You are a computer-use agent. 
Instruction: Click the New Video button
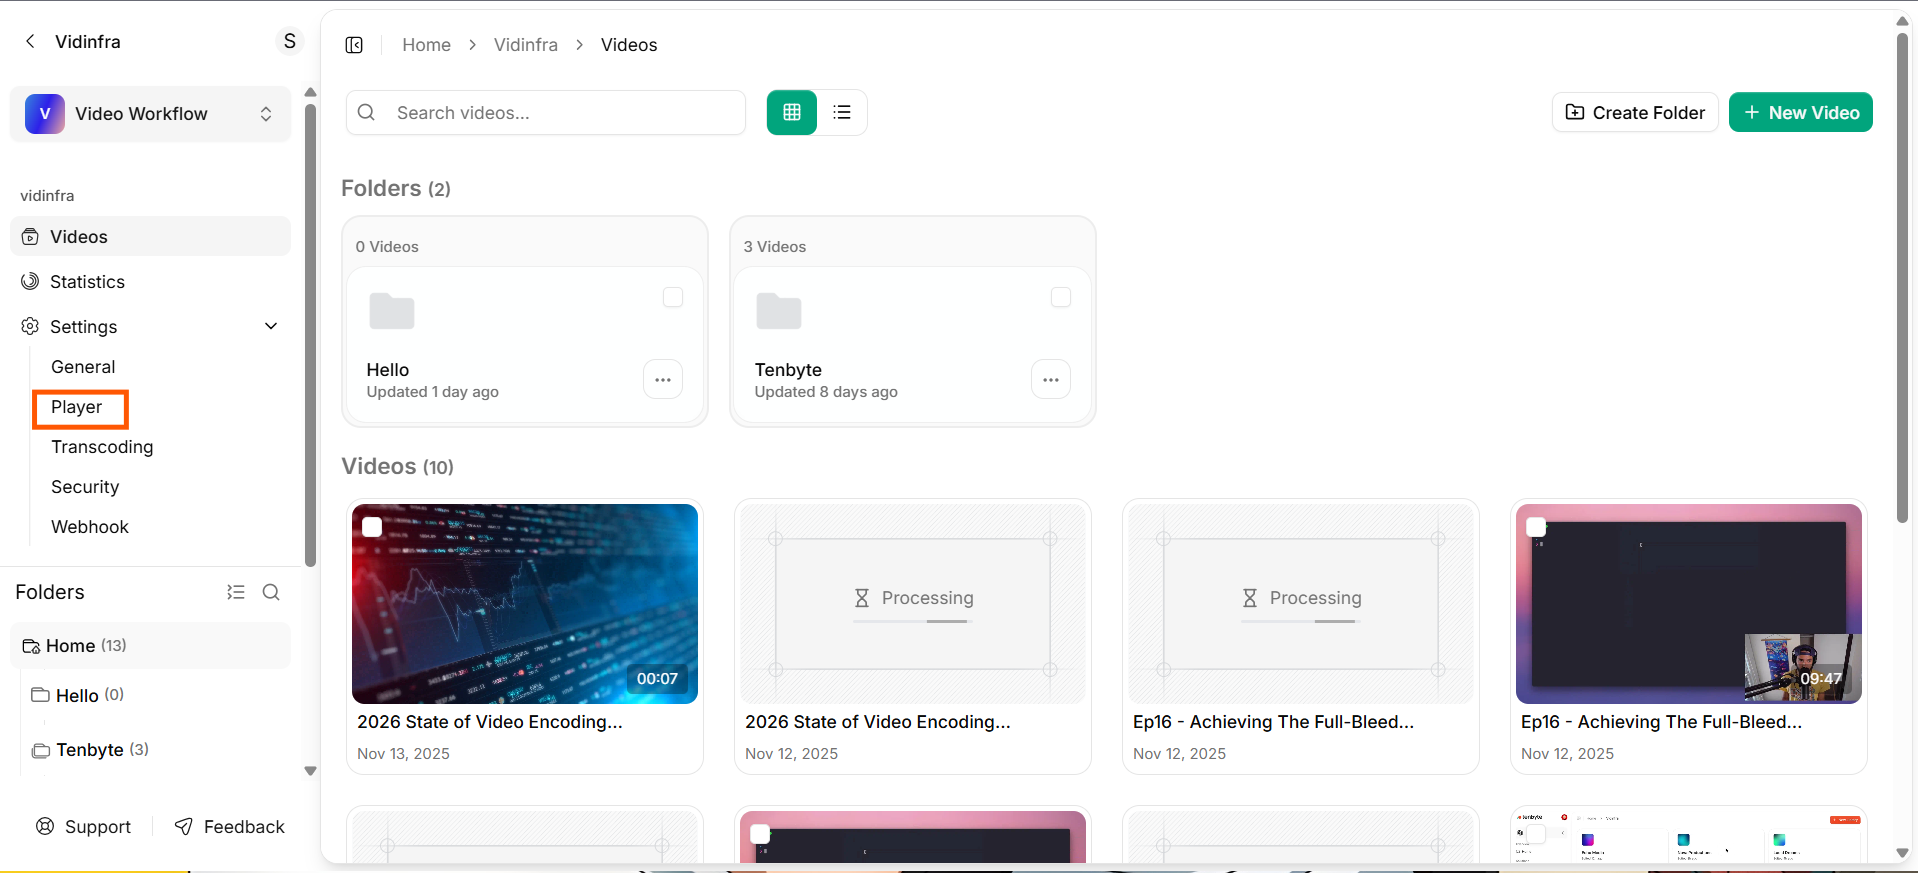(1801, 112)
